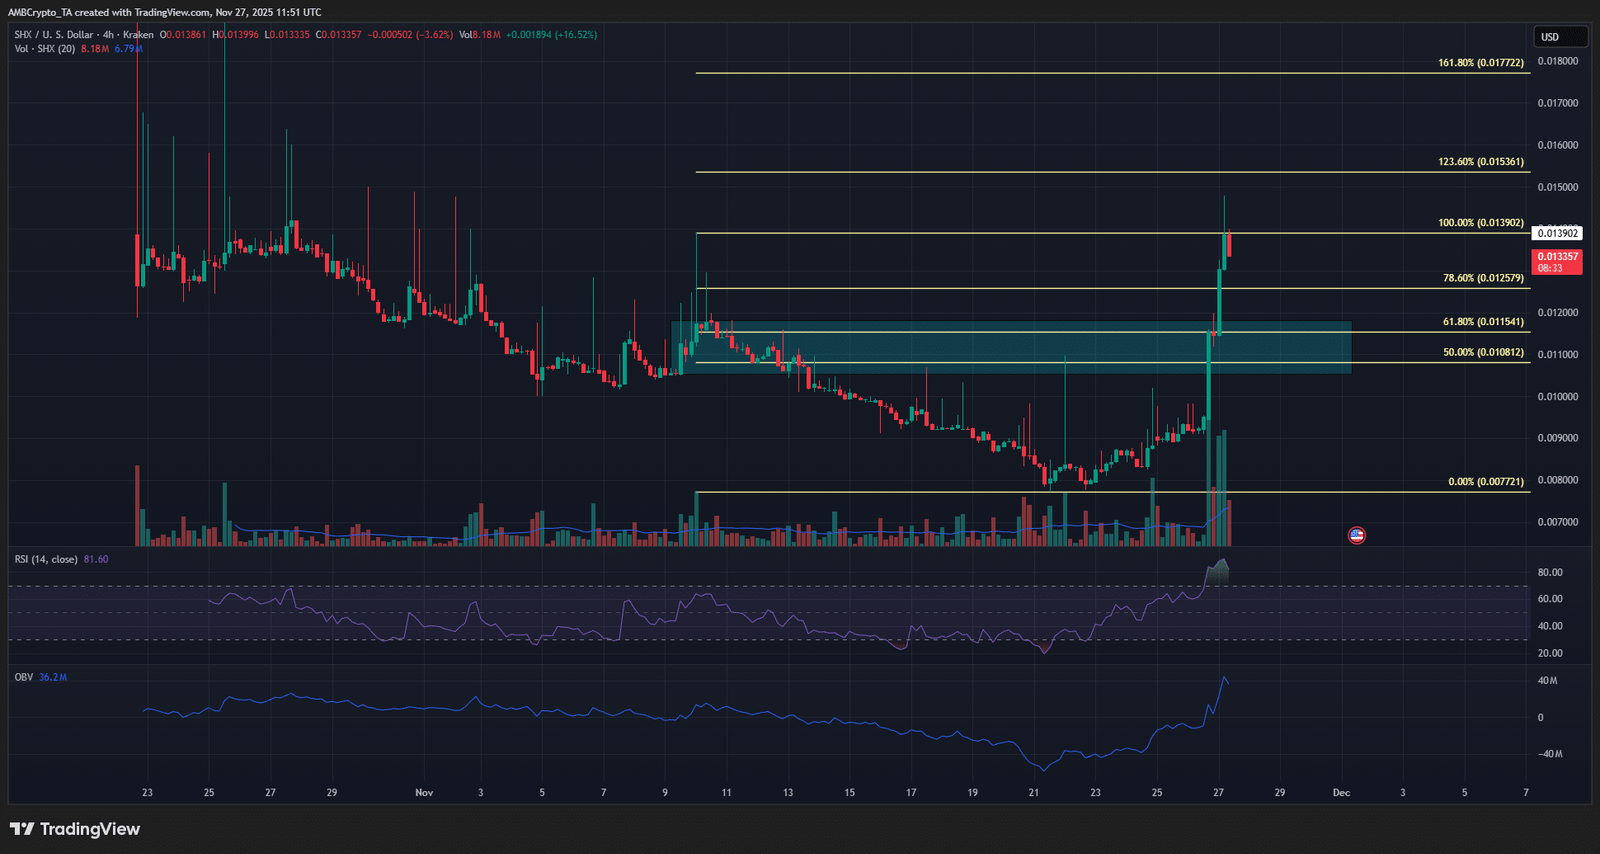The height and width of the screenshot is (854, 1600).
Task: Click the Nov label on time axis
Action: pyautogui.click(x=424, y=793)
